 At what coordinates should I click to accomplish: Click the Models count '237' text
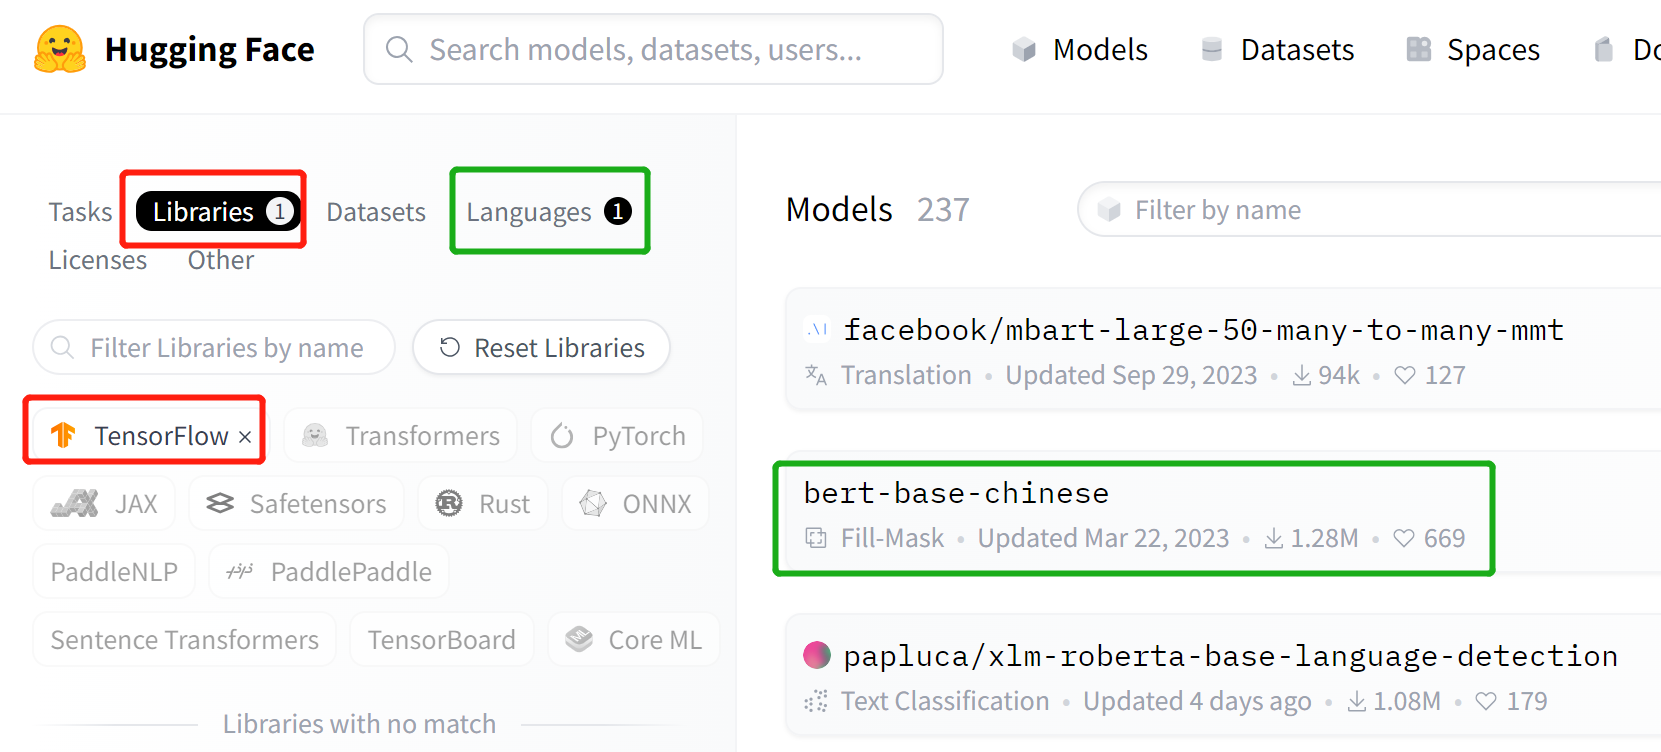943,210
